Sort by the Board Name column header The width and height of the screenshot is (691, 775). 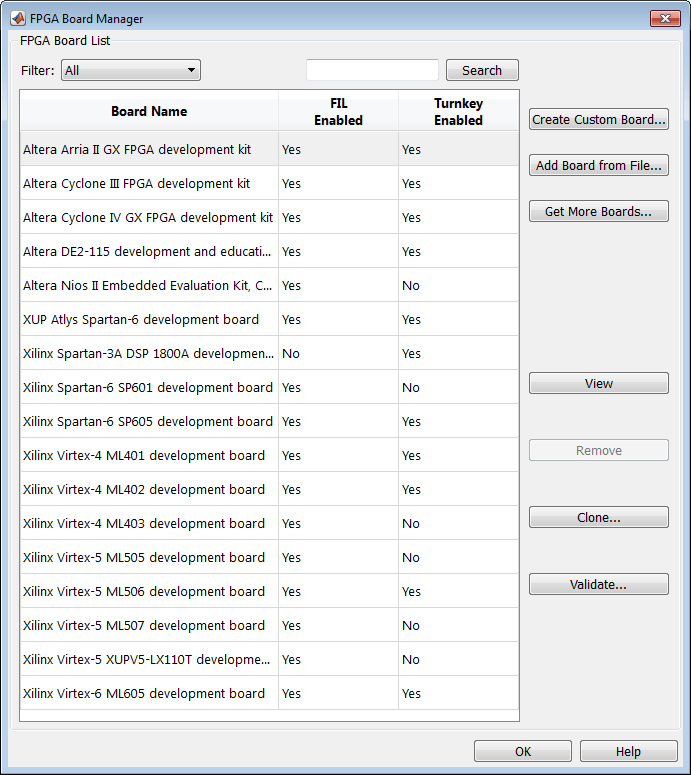click(149, 111)
